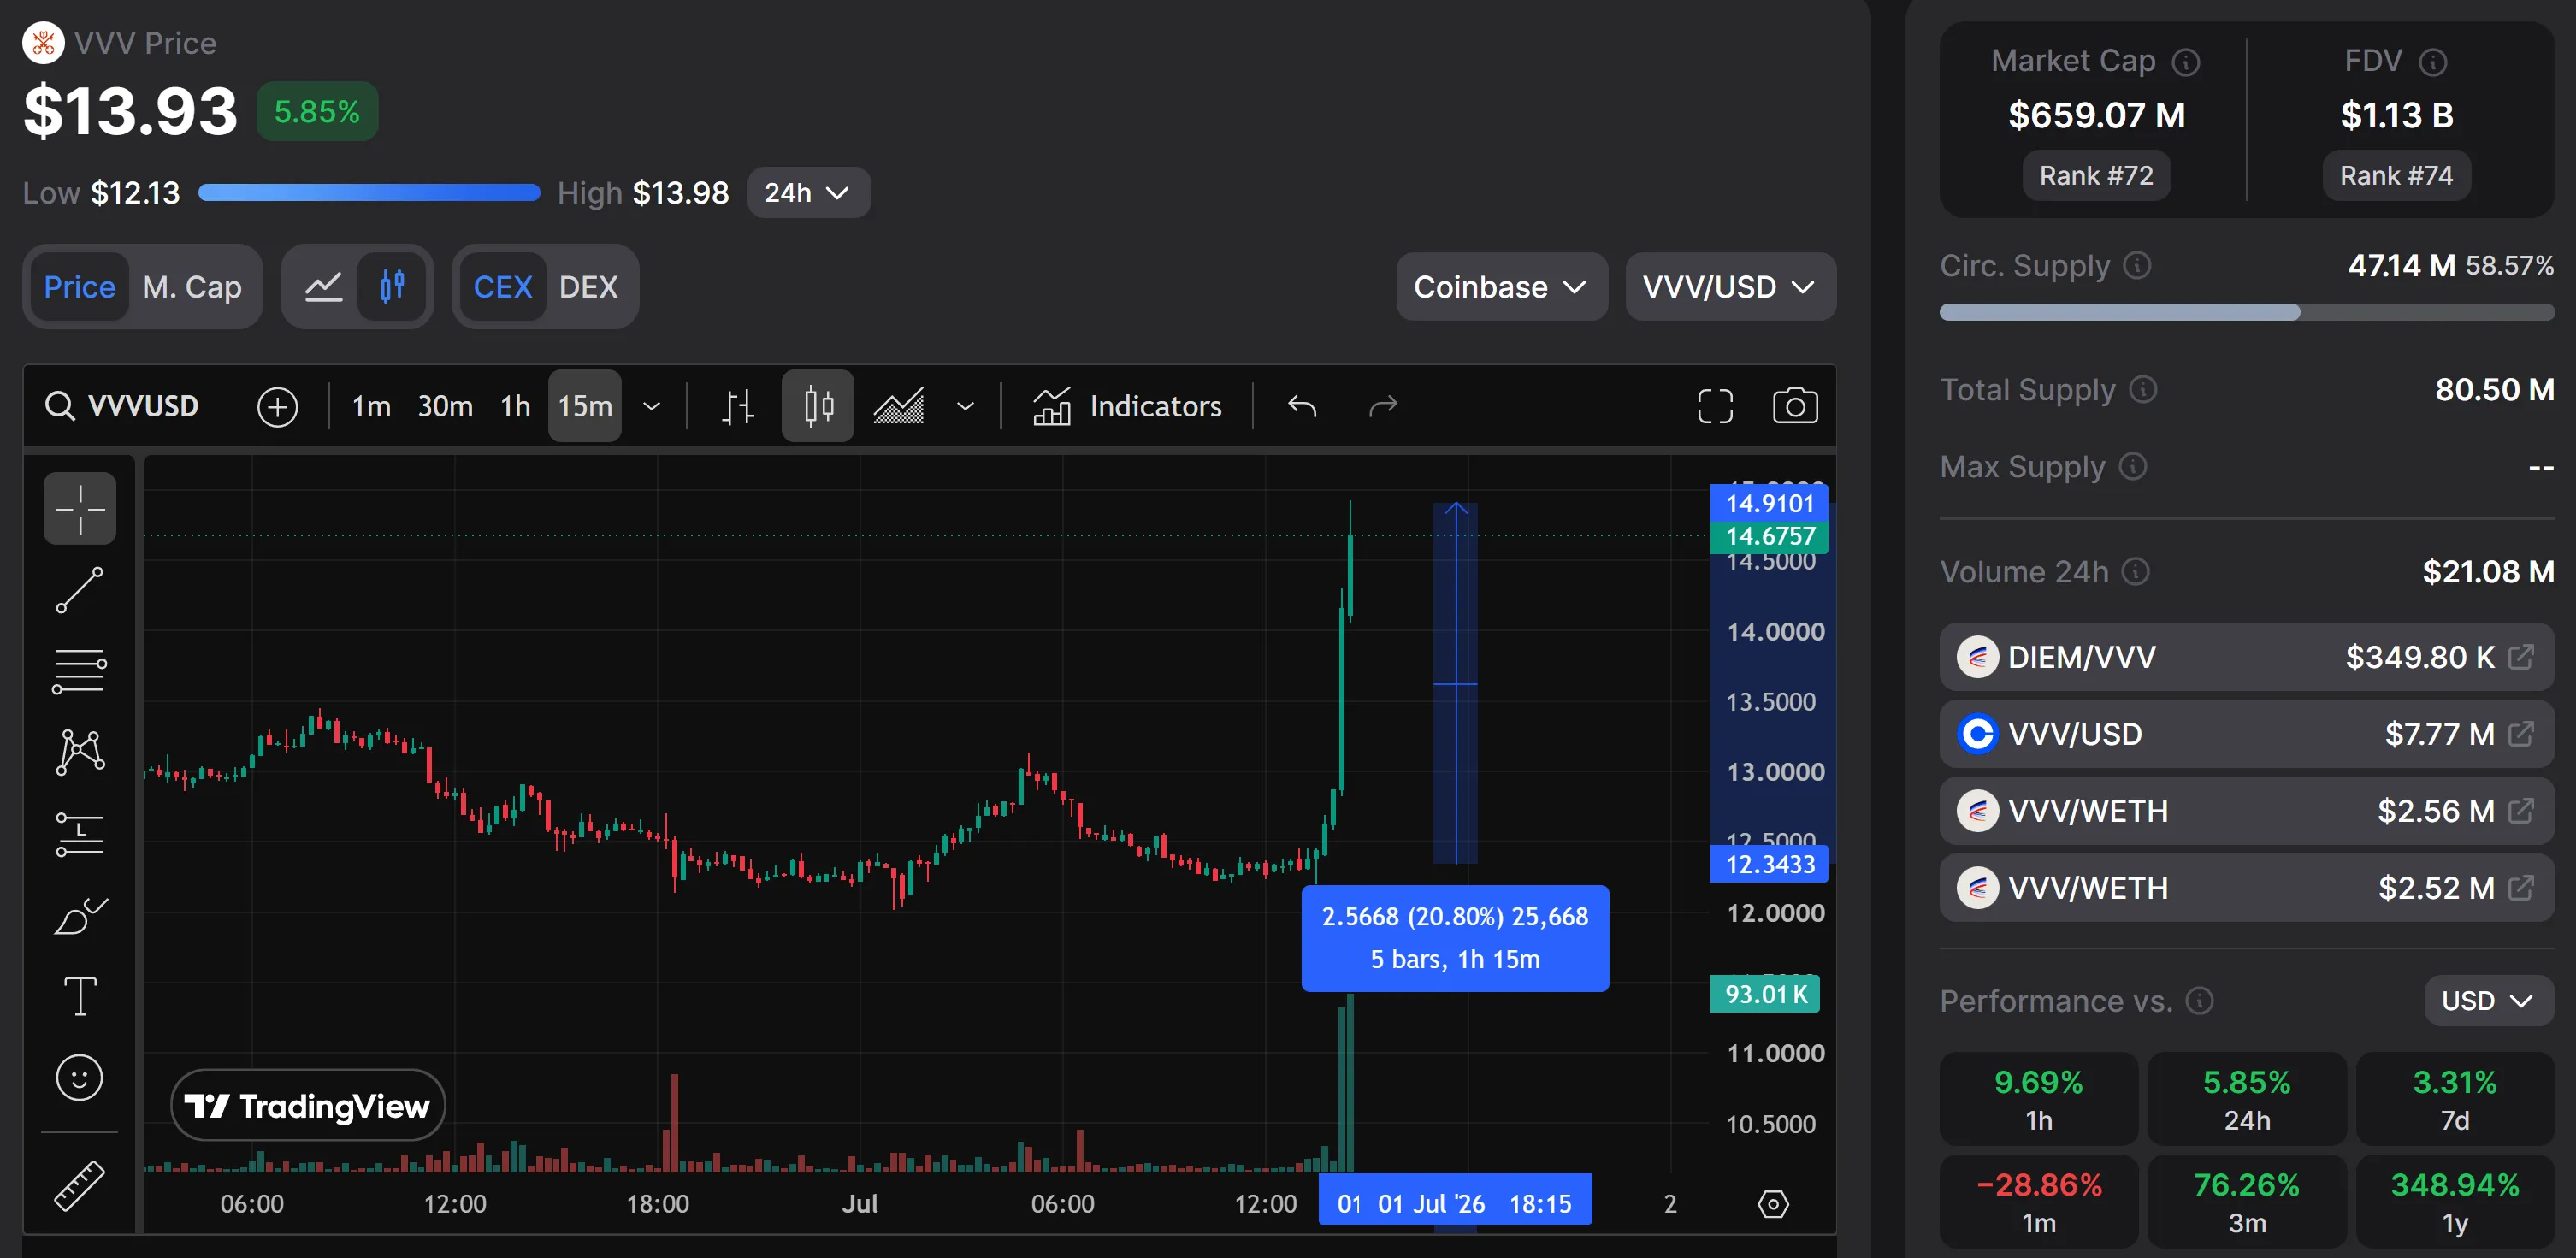Switch chart to Price view
This screenshot has height=1258, width=2576.
click(x=79, y=287)
